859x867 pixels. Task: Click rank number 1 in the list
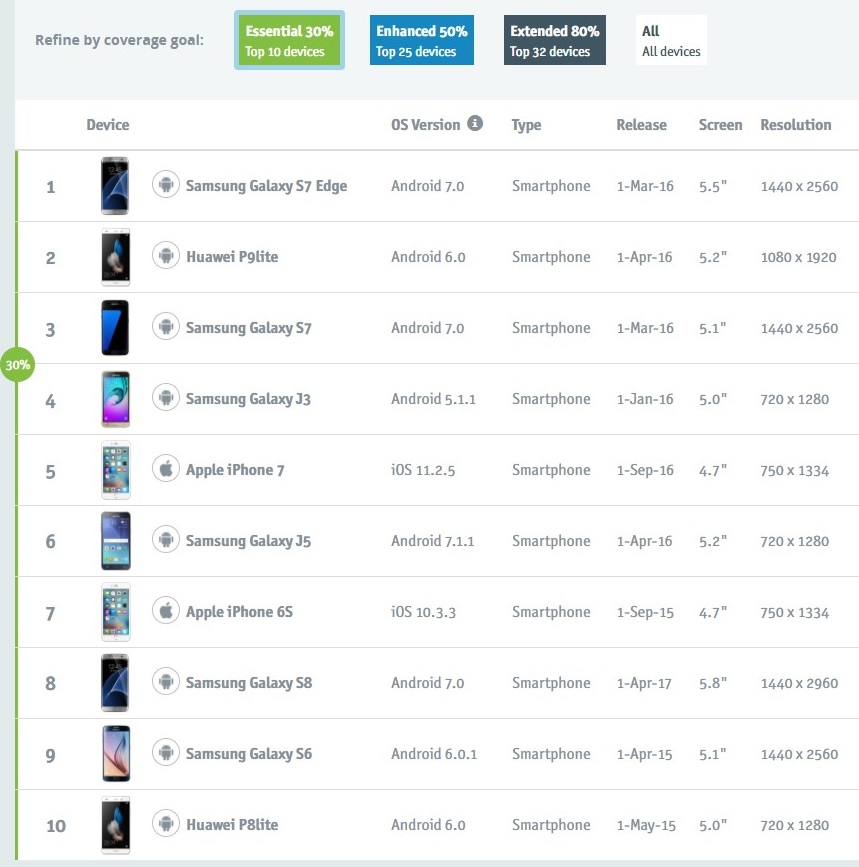click(50, 187)
